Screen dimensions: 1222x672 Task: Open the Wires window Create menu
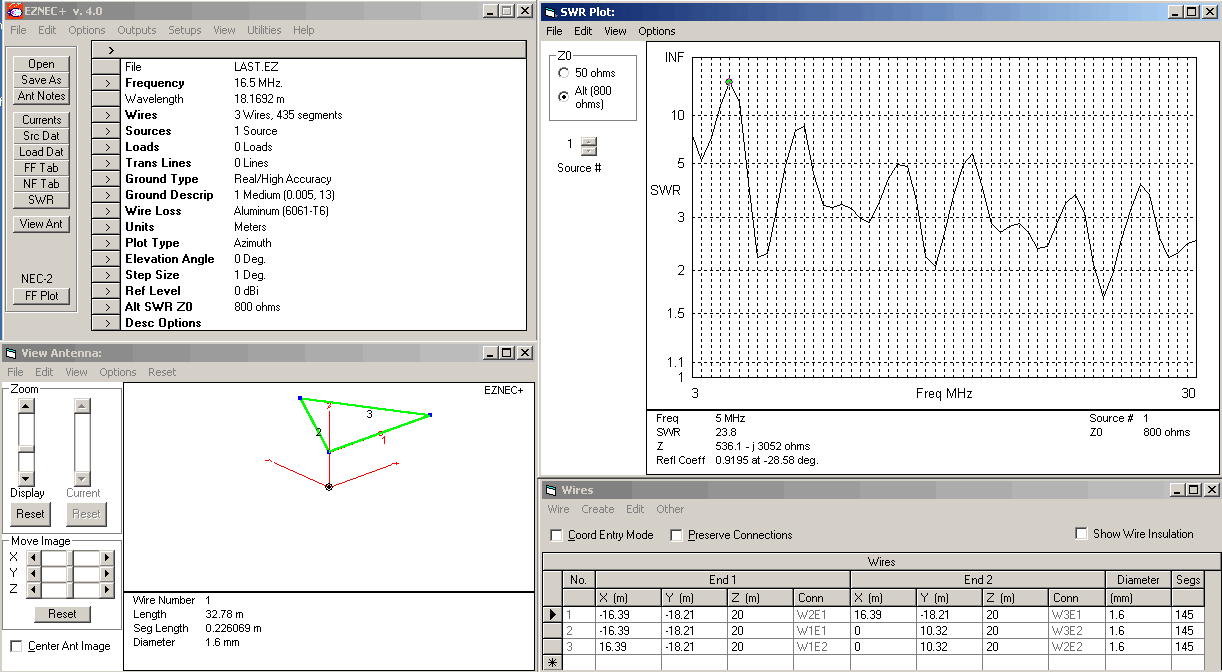598,509
